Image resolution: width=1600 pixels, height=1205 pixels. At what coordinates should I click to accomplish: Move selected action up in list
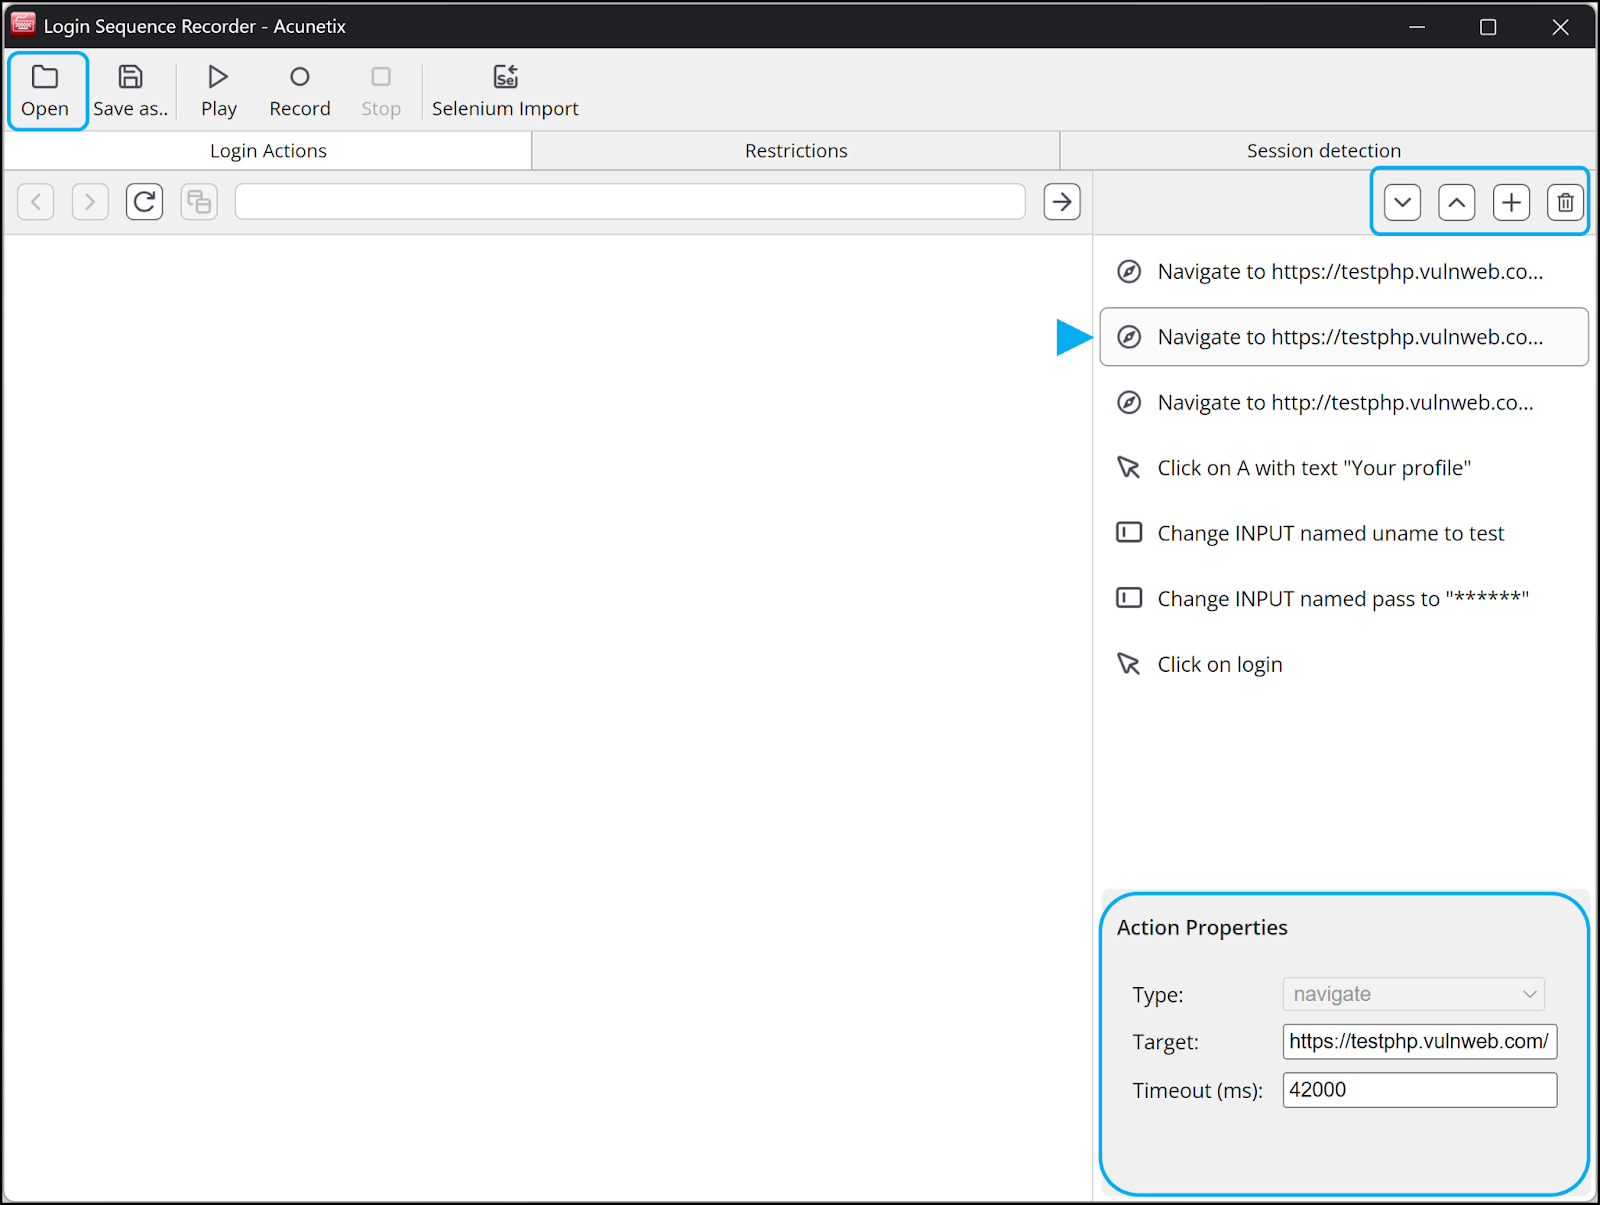click(x=1457, y=203)
